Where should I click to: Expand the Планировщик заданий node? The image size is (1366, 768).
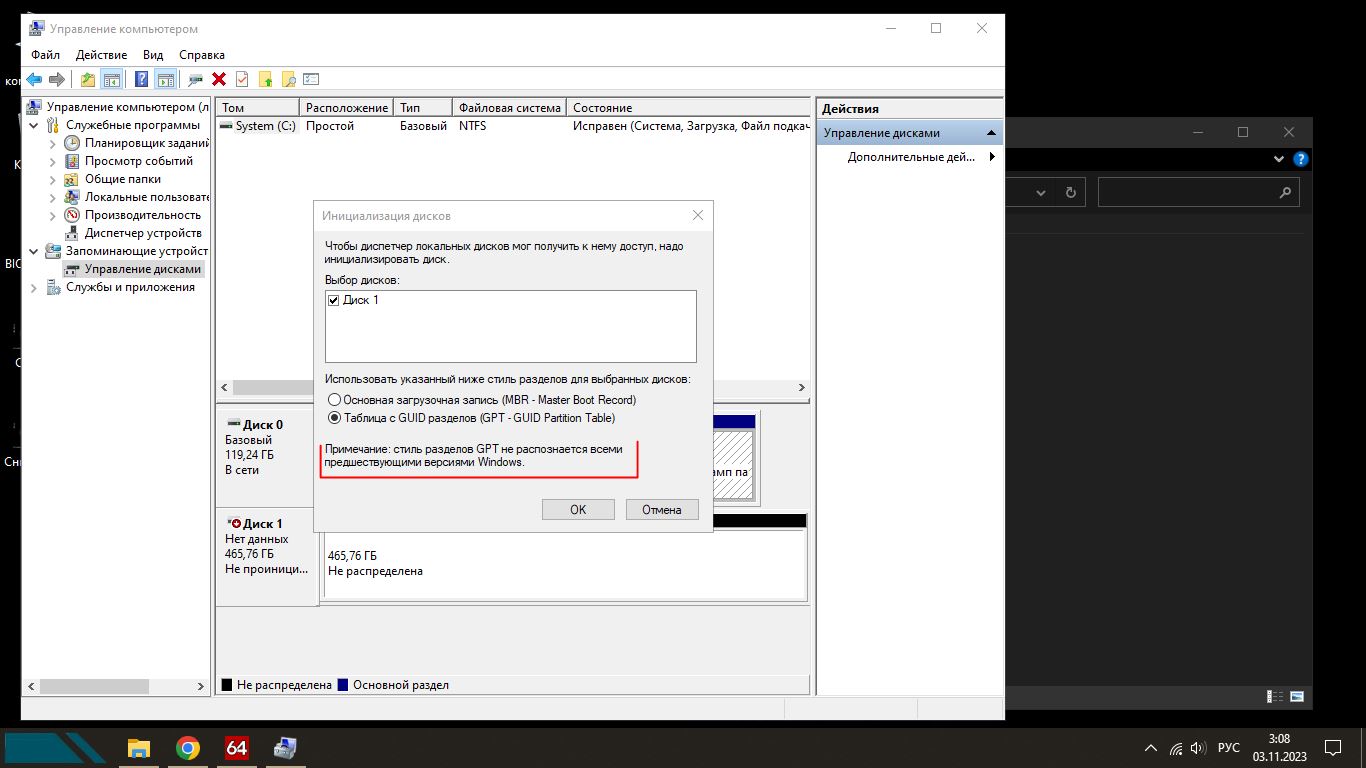(x=53, y=143)
